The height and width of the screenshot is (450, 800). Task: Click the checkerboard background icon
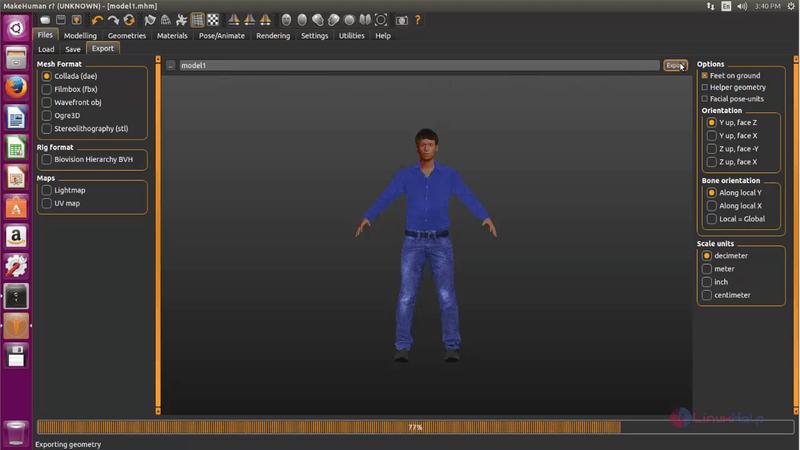point(212,19)
